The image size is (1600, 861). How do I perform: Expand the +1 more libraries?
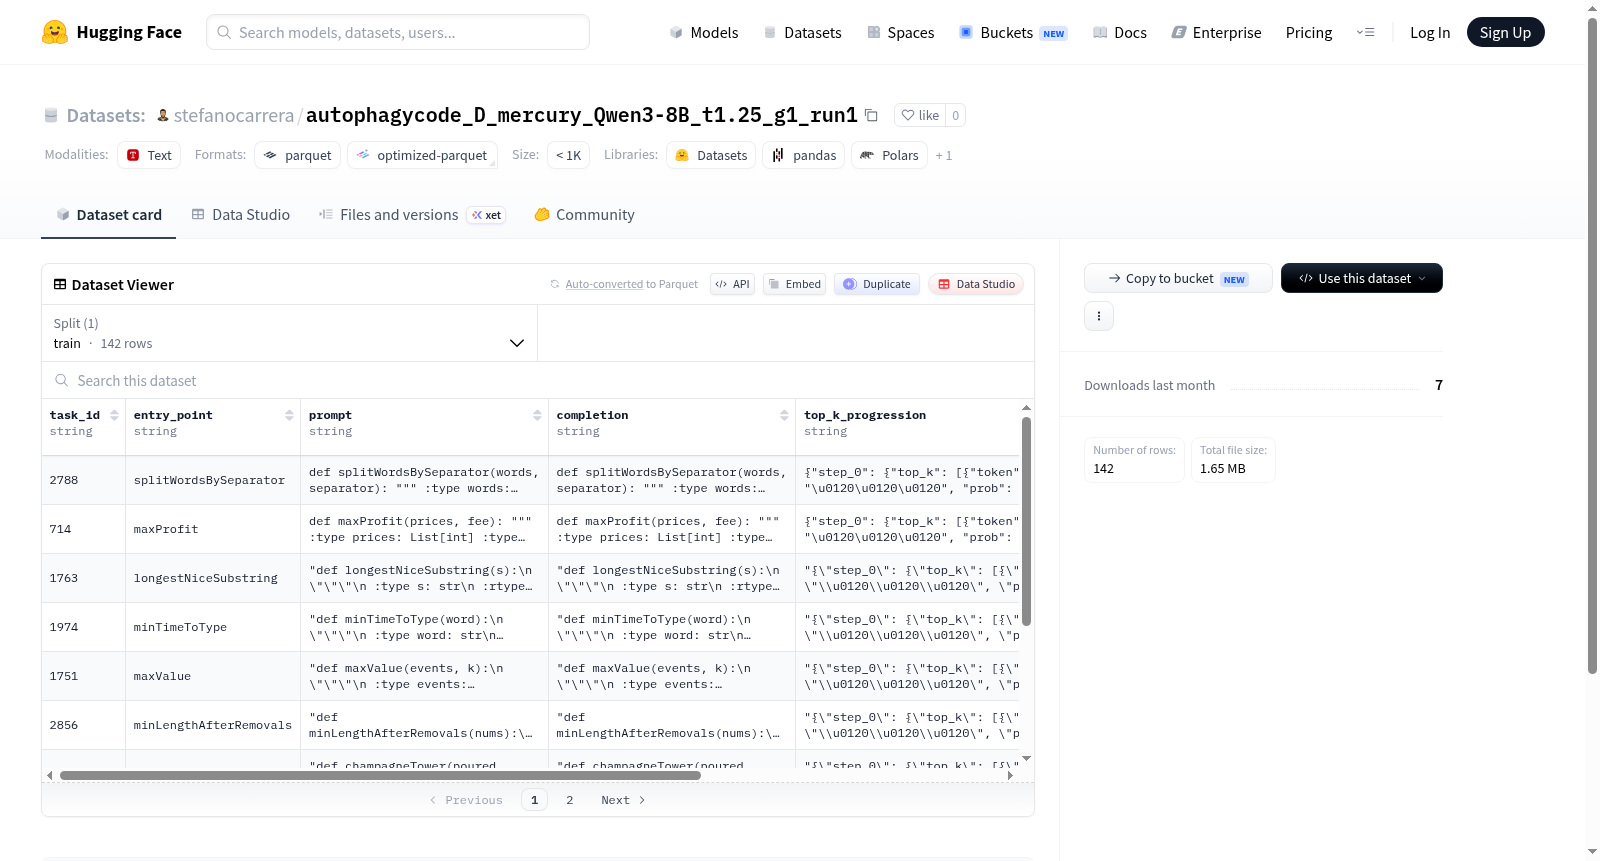[944, 155]
